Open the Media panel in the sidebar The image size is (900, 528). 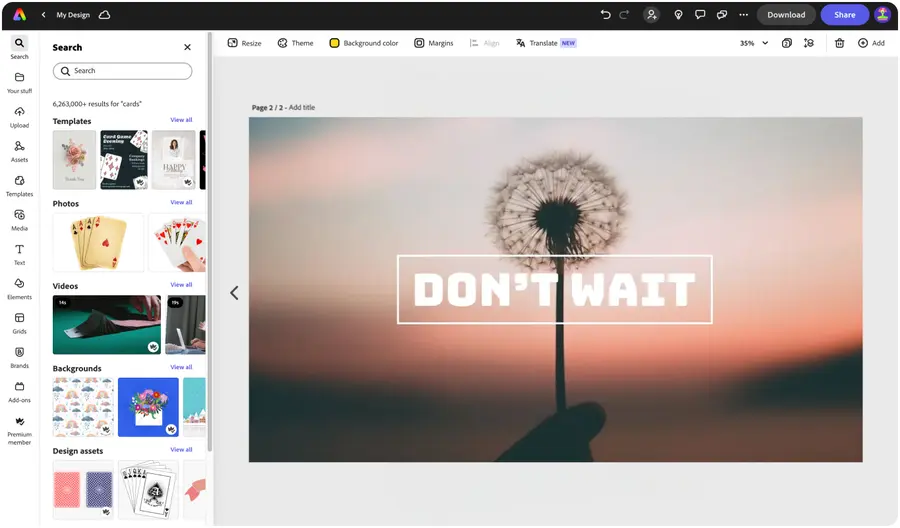point(19,219)
